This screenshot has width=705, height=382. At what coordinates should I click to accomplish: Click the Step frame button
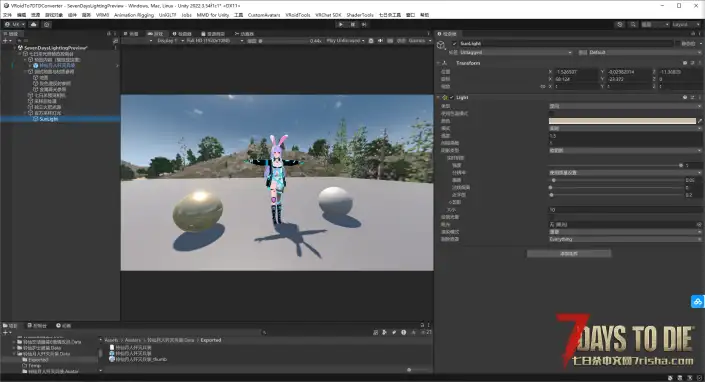(x=364, y=24)
